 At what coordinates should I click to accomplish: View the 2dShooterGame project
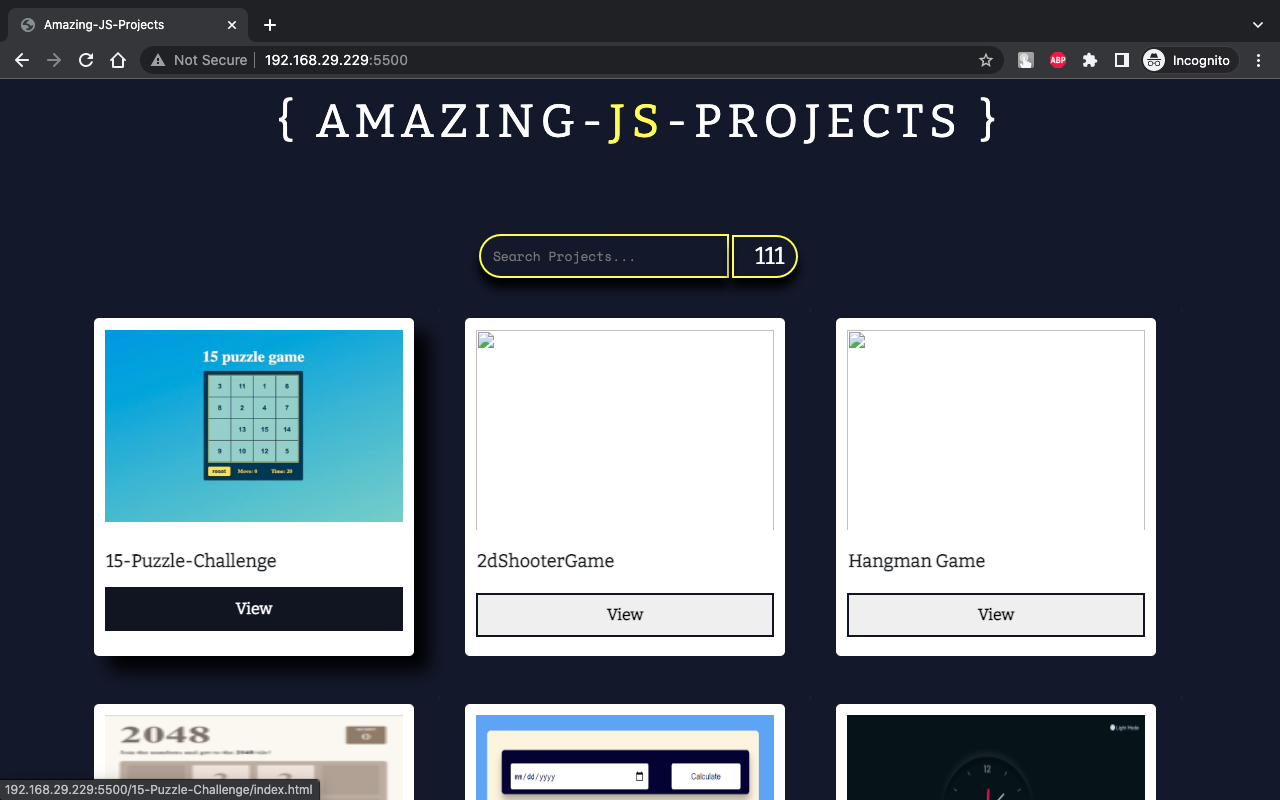point(624,614)
